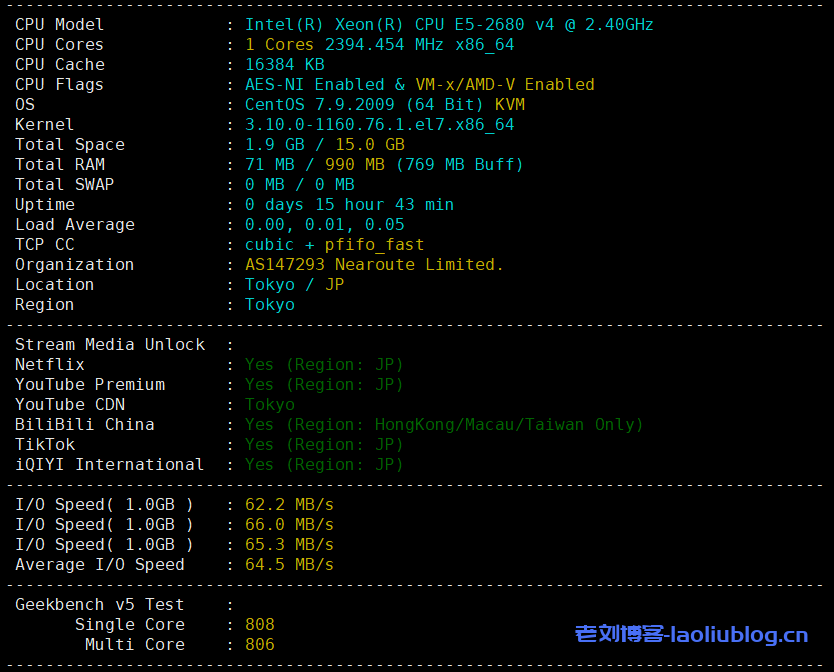Screen dimensions: 834x672
Task: Click the Location value Tokyo / JP
Action: 294,284
